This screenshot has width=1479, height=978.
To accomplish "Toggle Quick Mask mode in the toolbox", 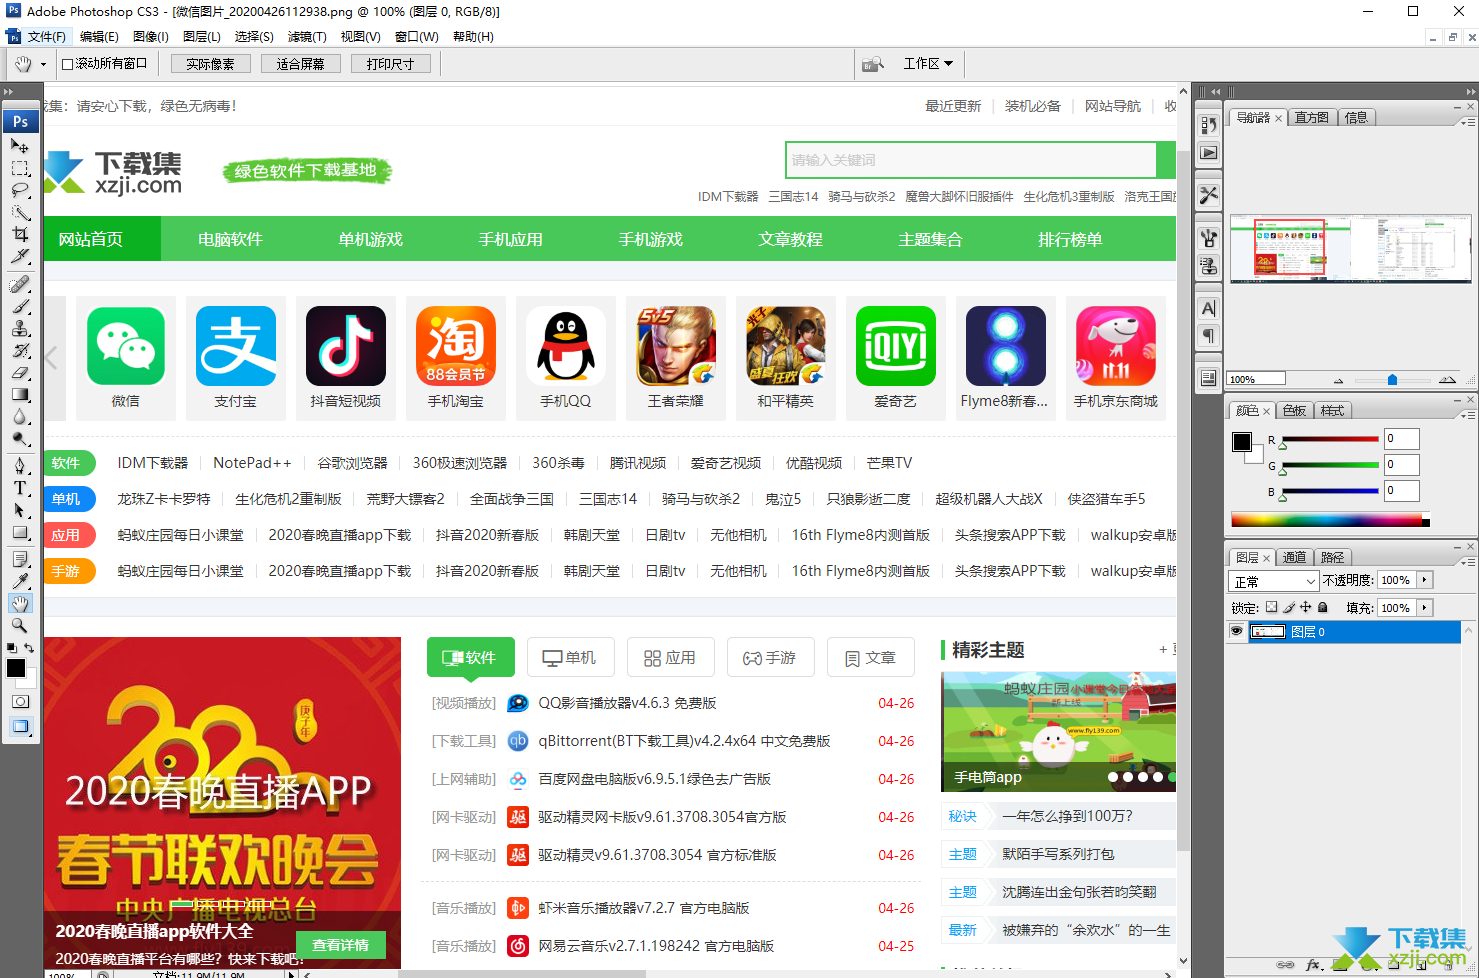I will [x=20, y=702].
